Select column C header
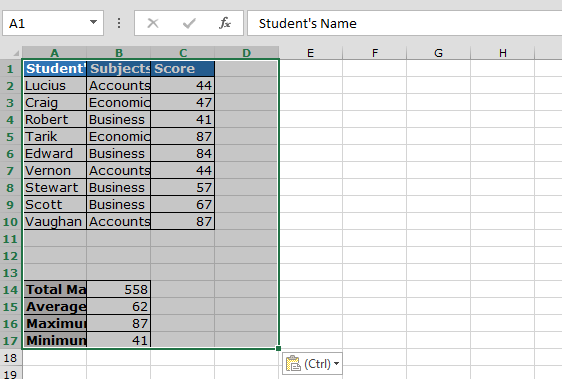562x379 pixels. pyautogui.click(x=183, y=53)
